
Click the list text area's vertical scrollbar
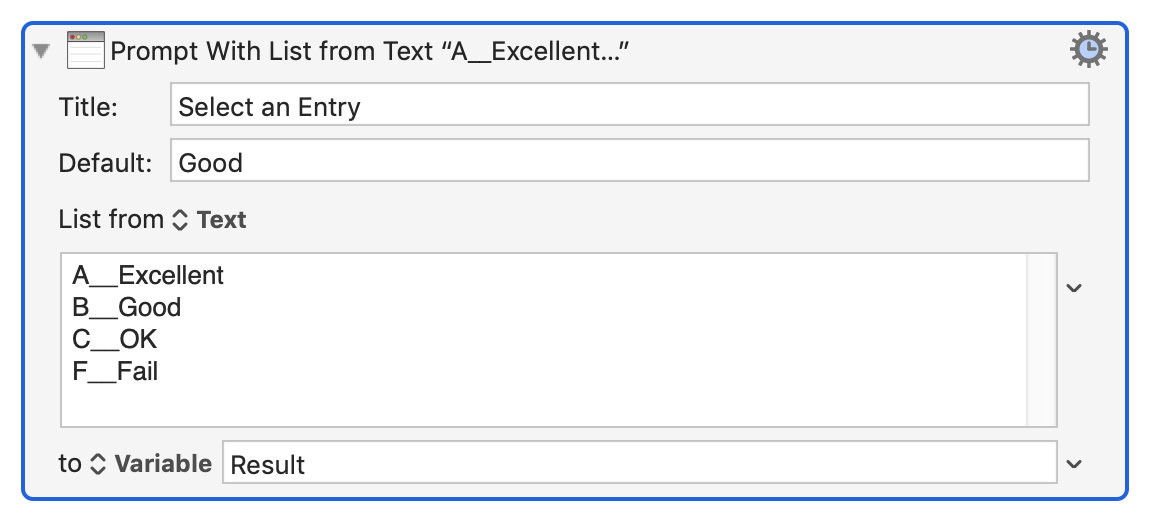point(1042,340)
